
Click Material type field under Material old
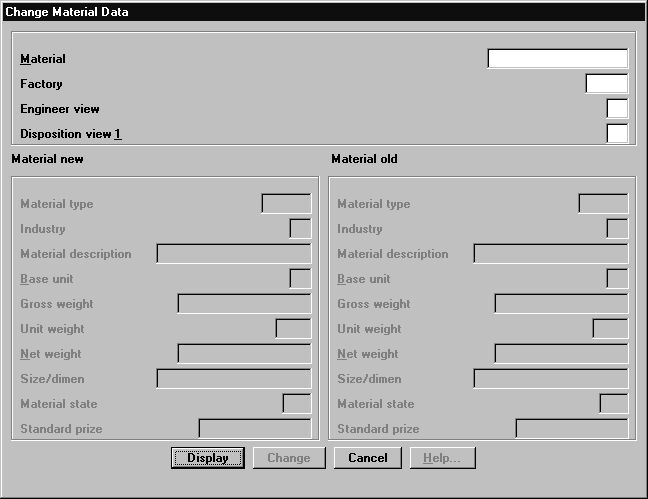603,204
